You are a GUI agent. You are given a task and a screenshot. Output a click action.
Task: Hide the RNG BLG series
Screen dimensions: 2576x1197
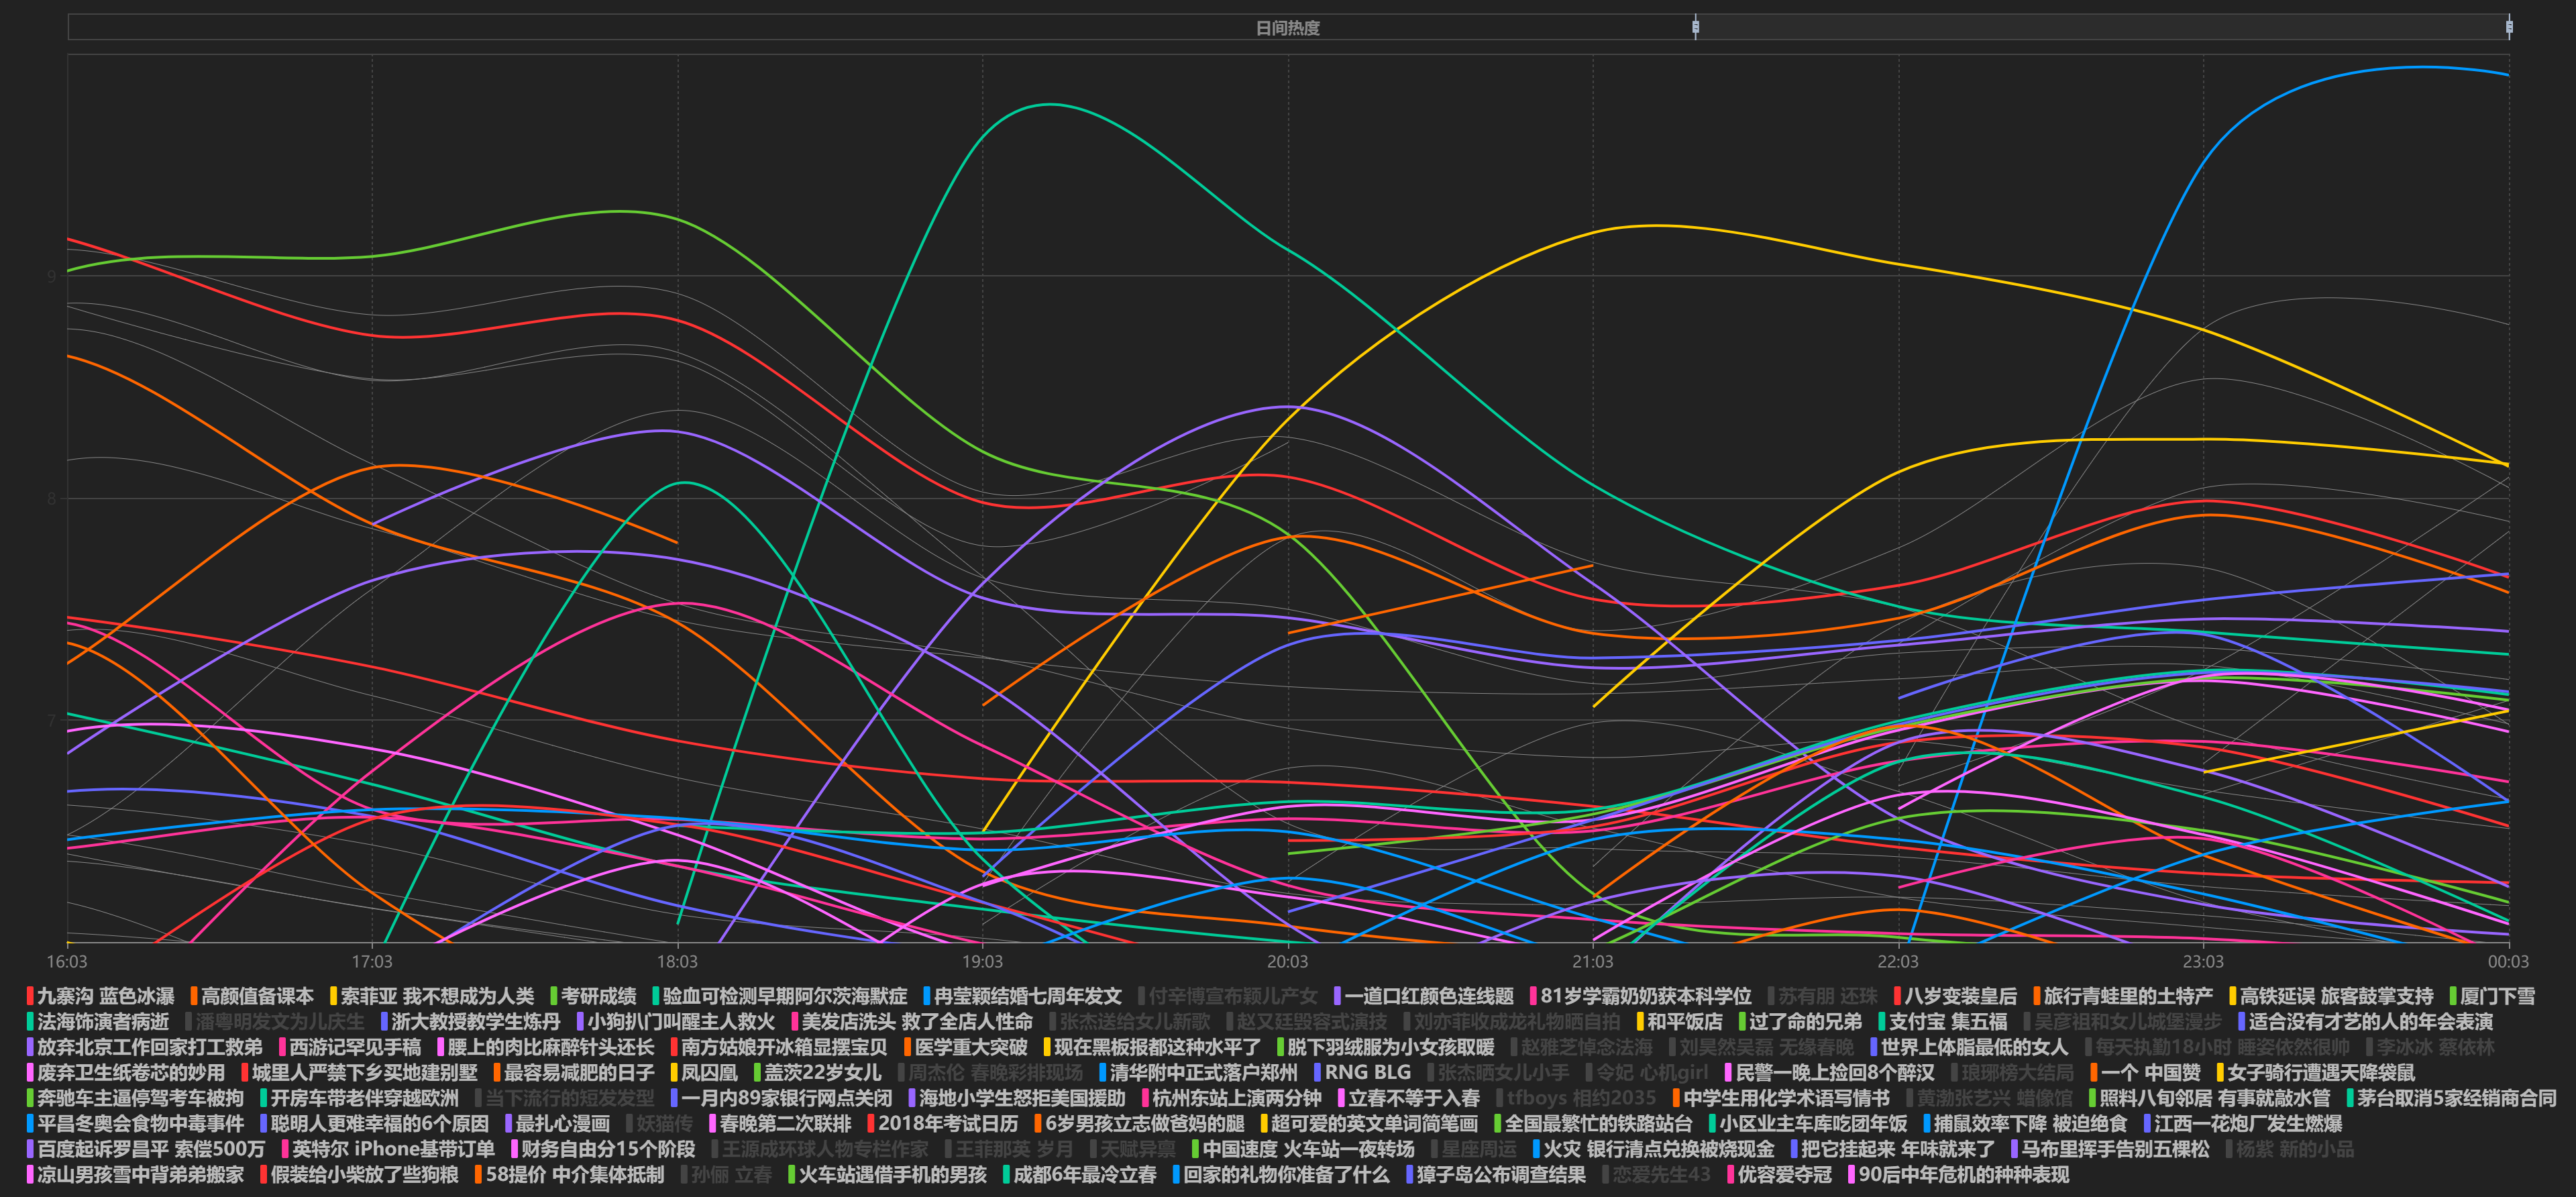click(x=1362, y=1073)
